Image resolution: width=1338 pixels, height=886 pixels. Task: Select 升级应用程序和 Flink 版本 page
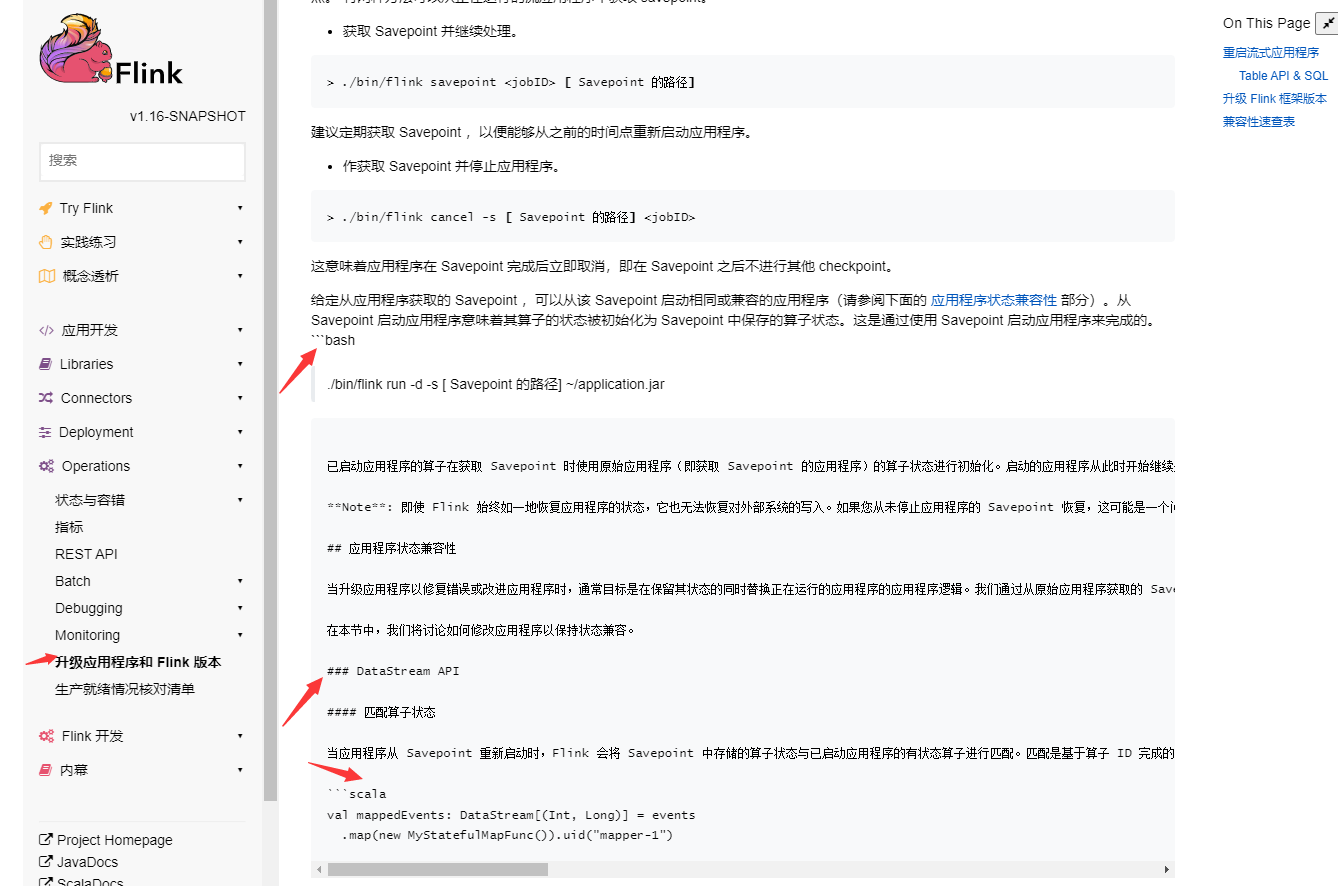click(x=138, y=662)
